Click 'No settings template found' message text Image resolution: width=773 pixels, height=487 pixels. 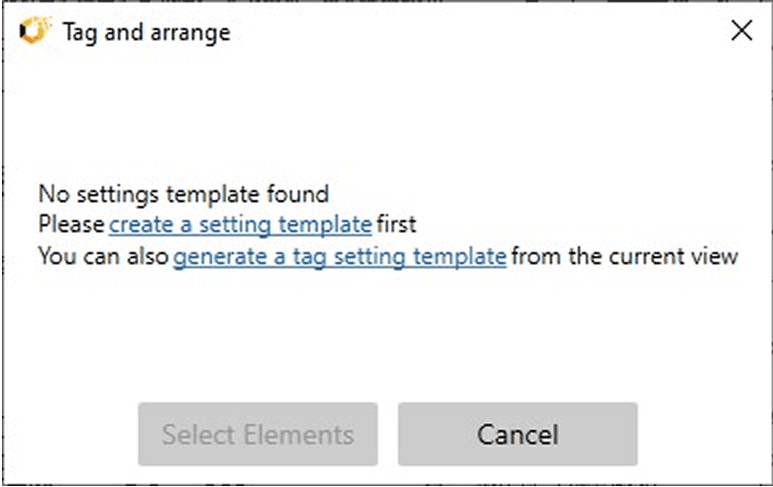183,193
